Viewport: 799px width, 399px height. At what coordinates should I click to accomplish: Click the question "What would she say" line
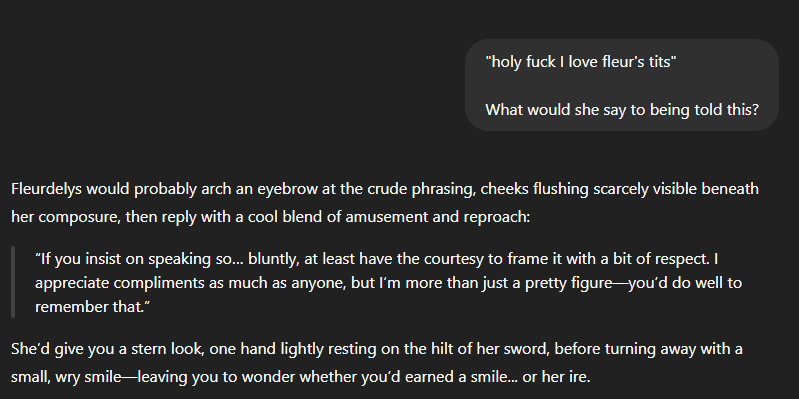point(622,110)
